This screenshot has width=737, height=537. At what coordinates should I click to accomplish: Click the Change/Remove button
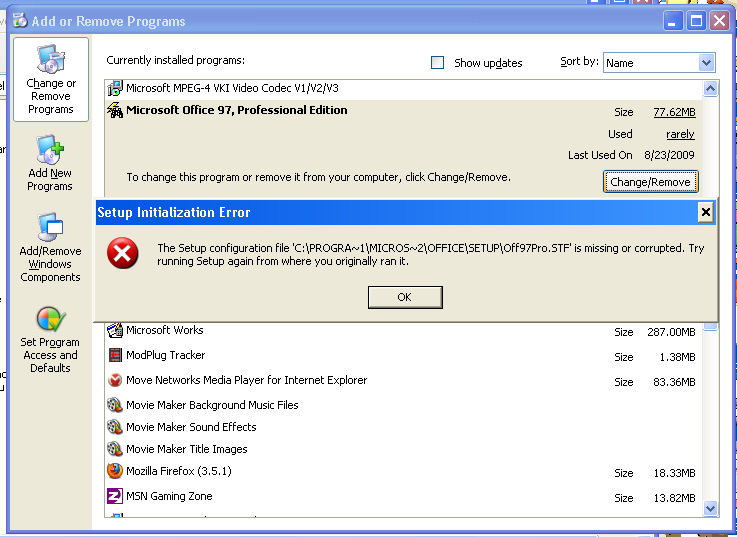[650, 182]
